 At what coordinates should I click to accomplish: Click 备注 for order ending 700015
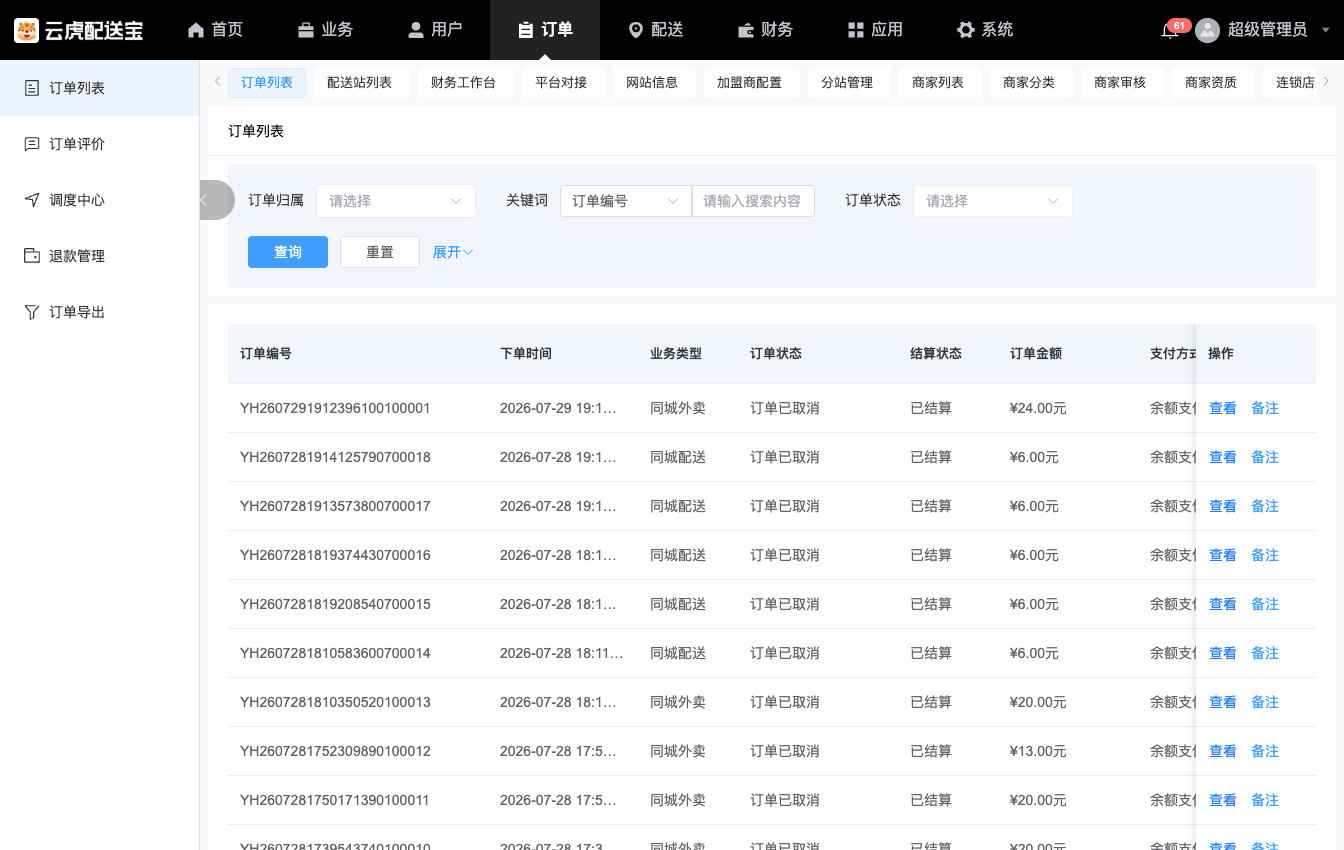[x=1265, y=604]
